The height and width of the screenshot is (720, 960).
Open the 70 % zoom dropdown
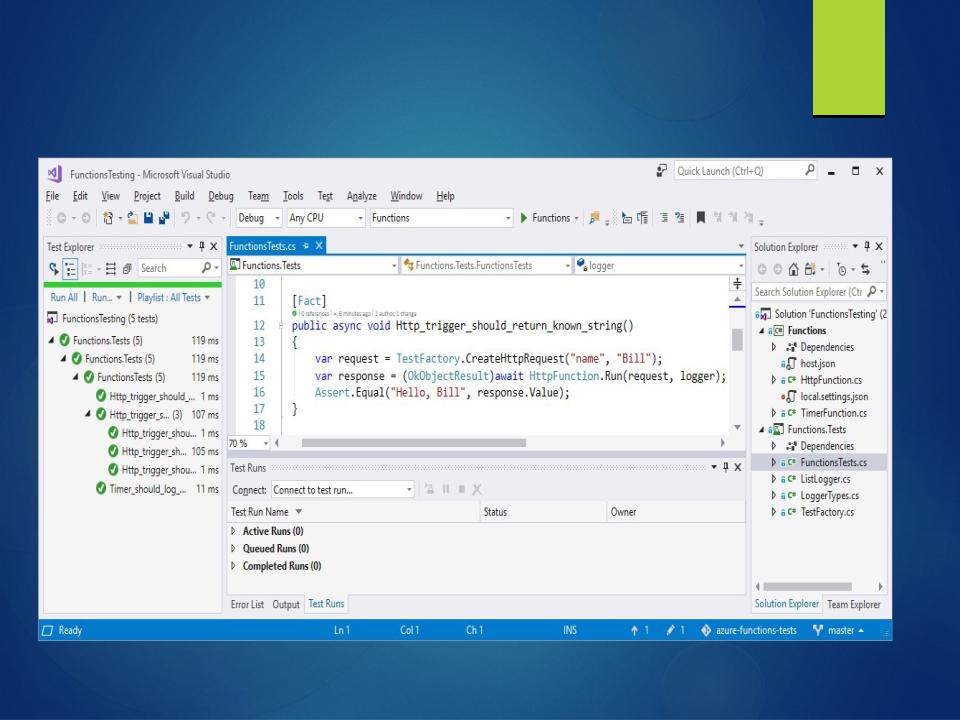[249, 443]
